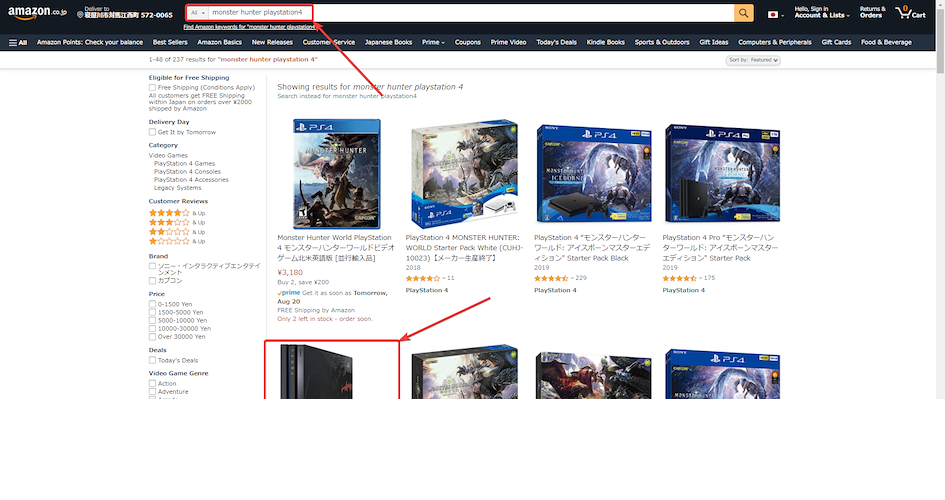Check the 1500-5000 Yen price filter
945x500 pixels.
pos(152,313)
